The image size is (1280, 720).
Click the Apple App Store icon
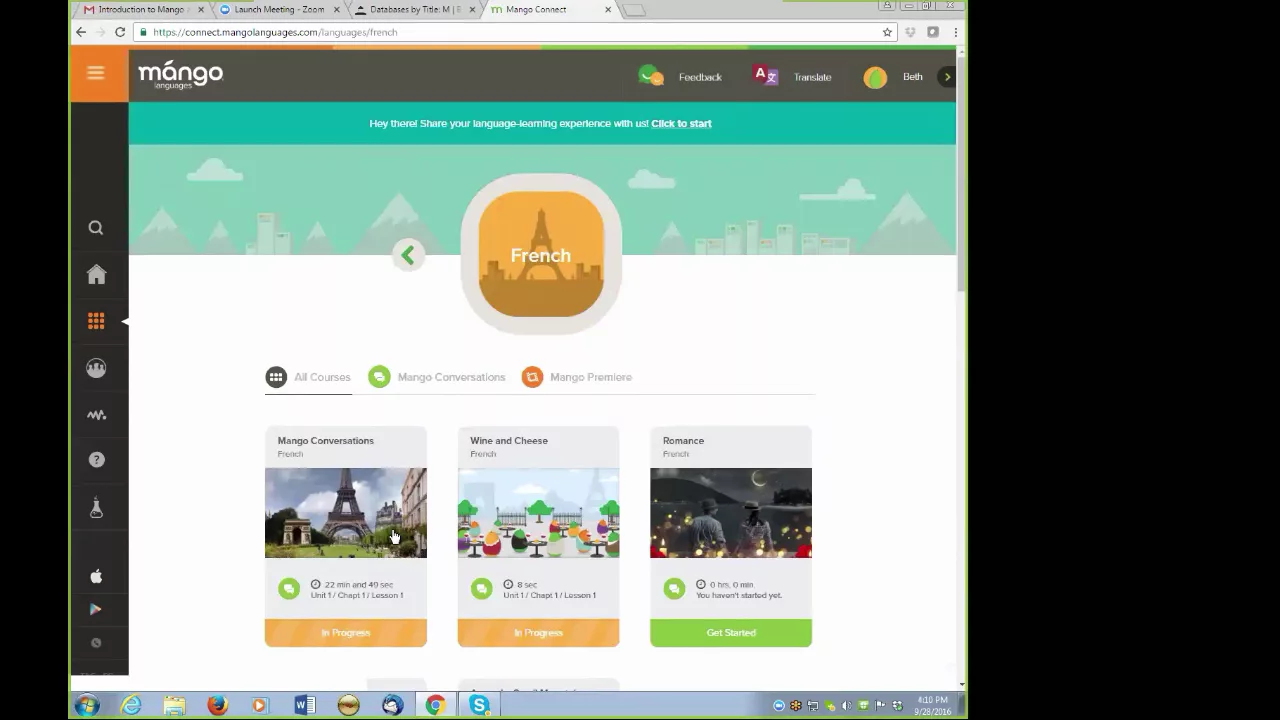[x=96, y=576]
